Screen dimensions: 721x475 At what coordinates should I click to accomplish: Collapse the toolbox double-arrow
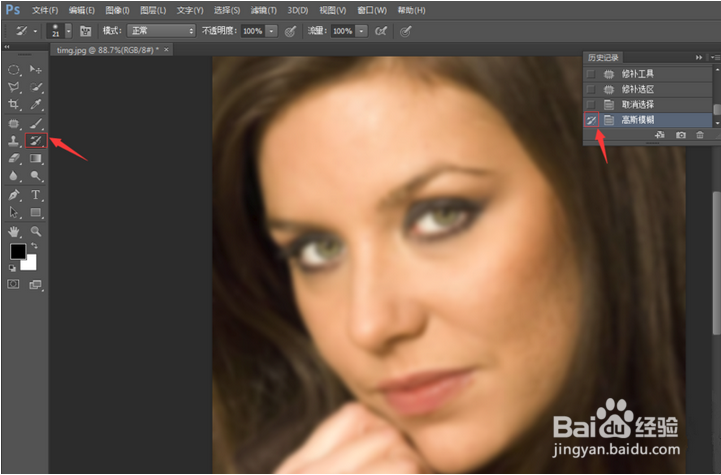[7, 47]
